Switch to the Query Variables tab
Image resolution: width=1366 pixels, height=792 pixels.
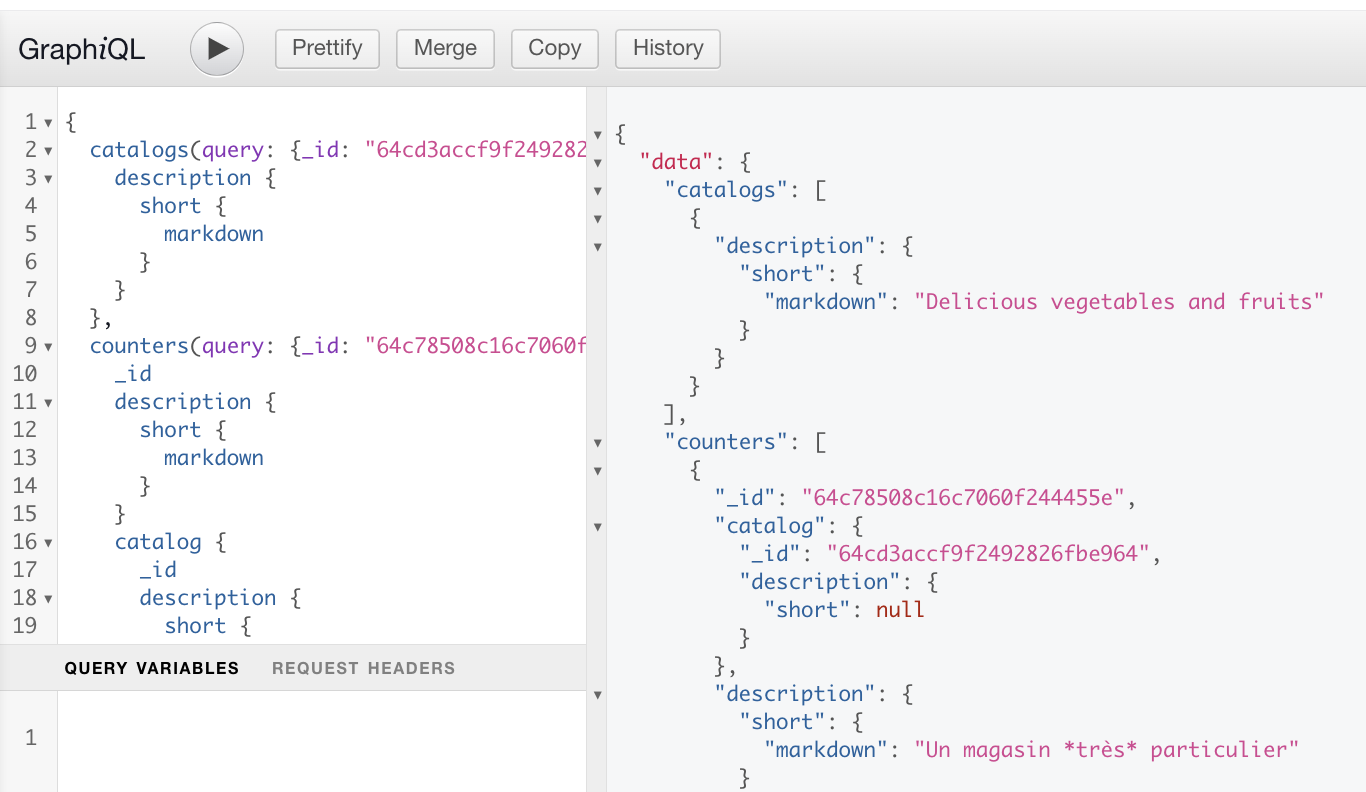click(151, 668)
